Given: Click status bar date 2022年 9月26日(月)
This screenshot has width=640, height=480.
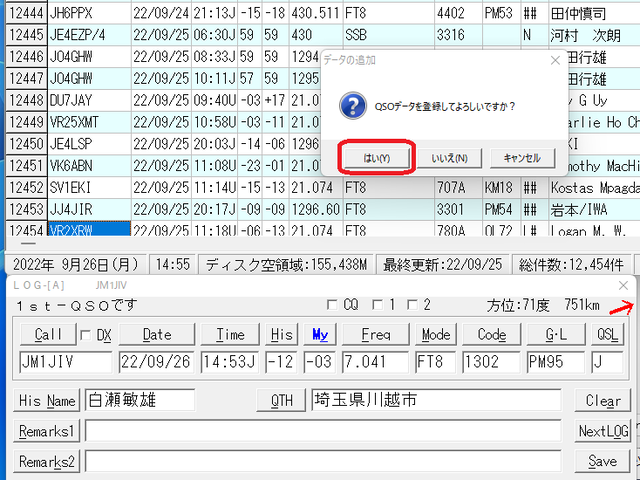Looking at the screenshot, I should click(76, 265).
